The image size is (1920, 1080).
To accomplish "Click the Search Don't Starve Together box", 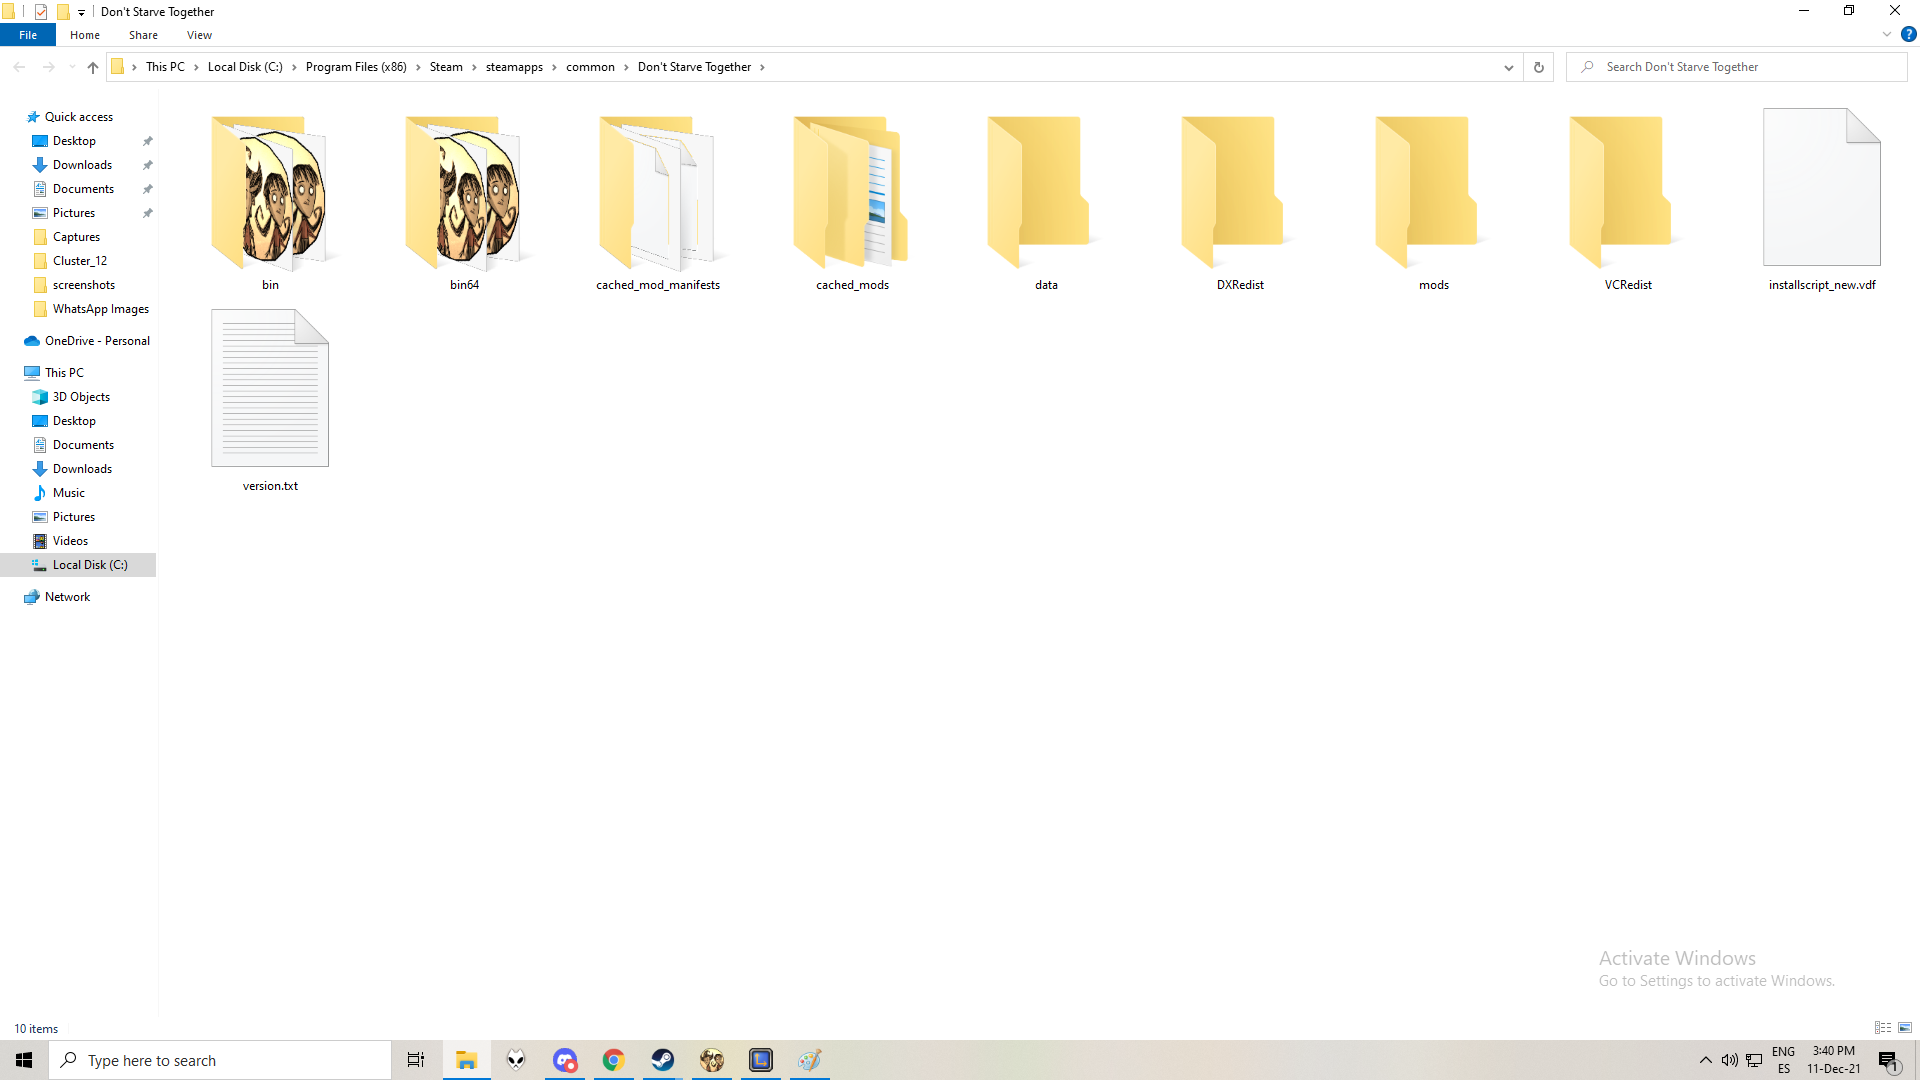I will click(1745, 67).
